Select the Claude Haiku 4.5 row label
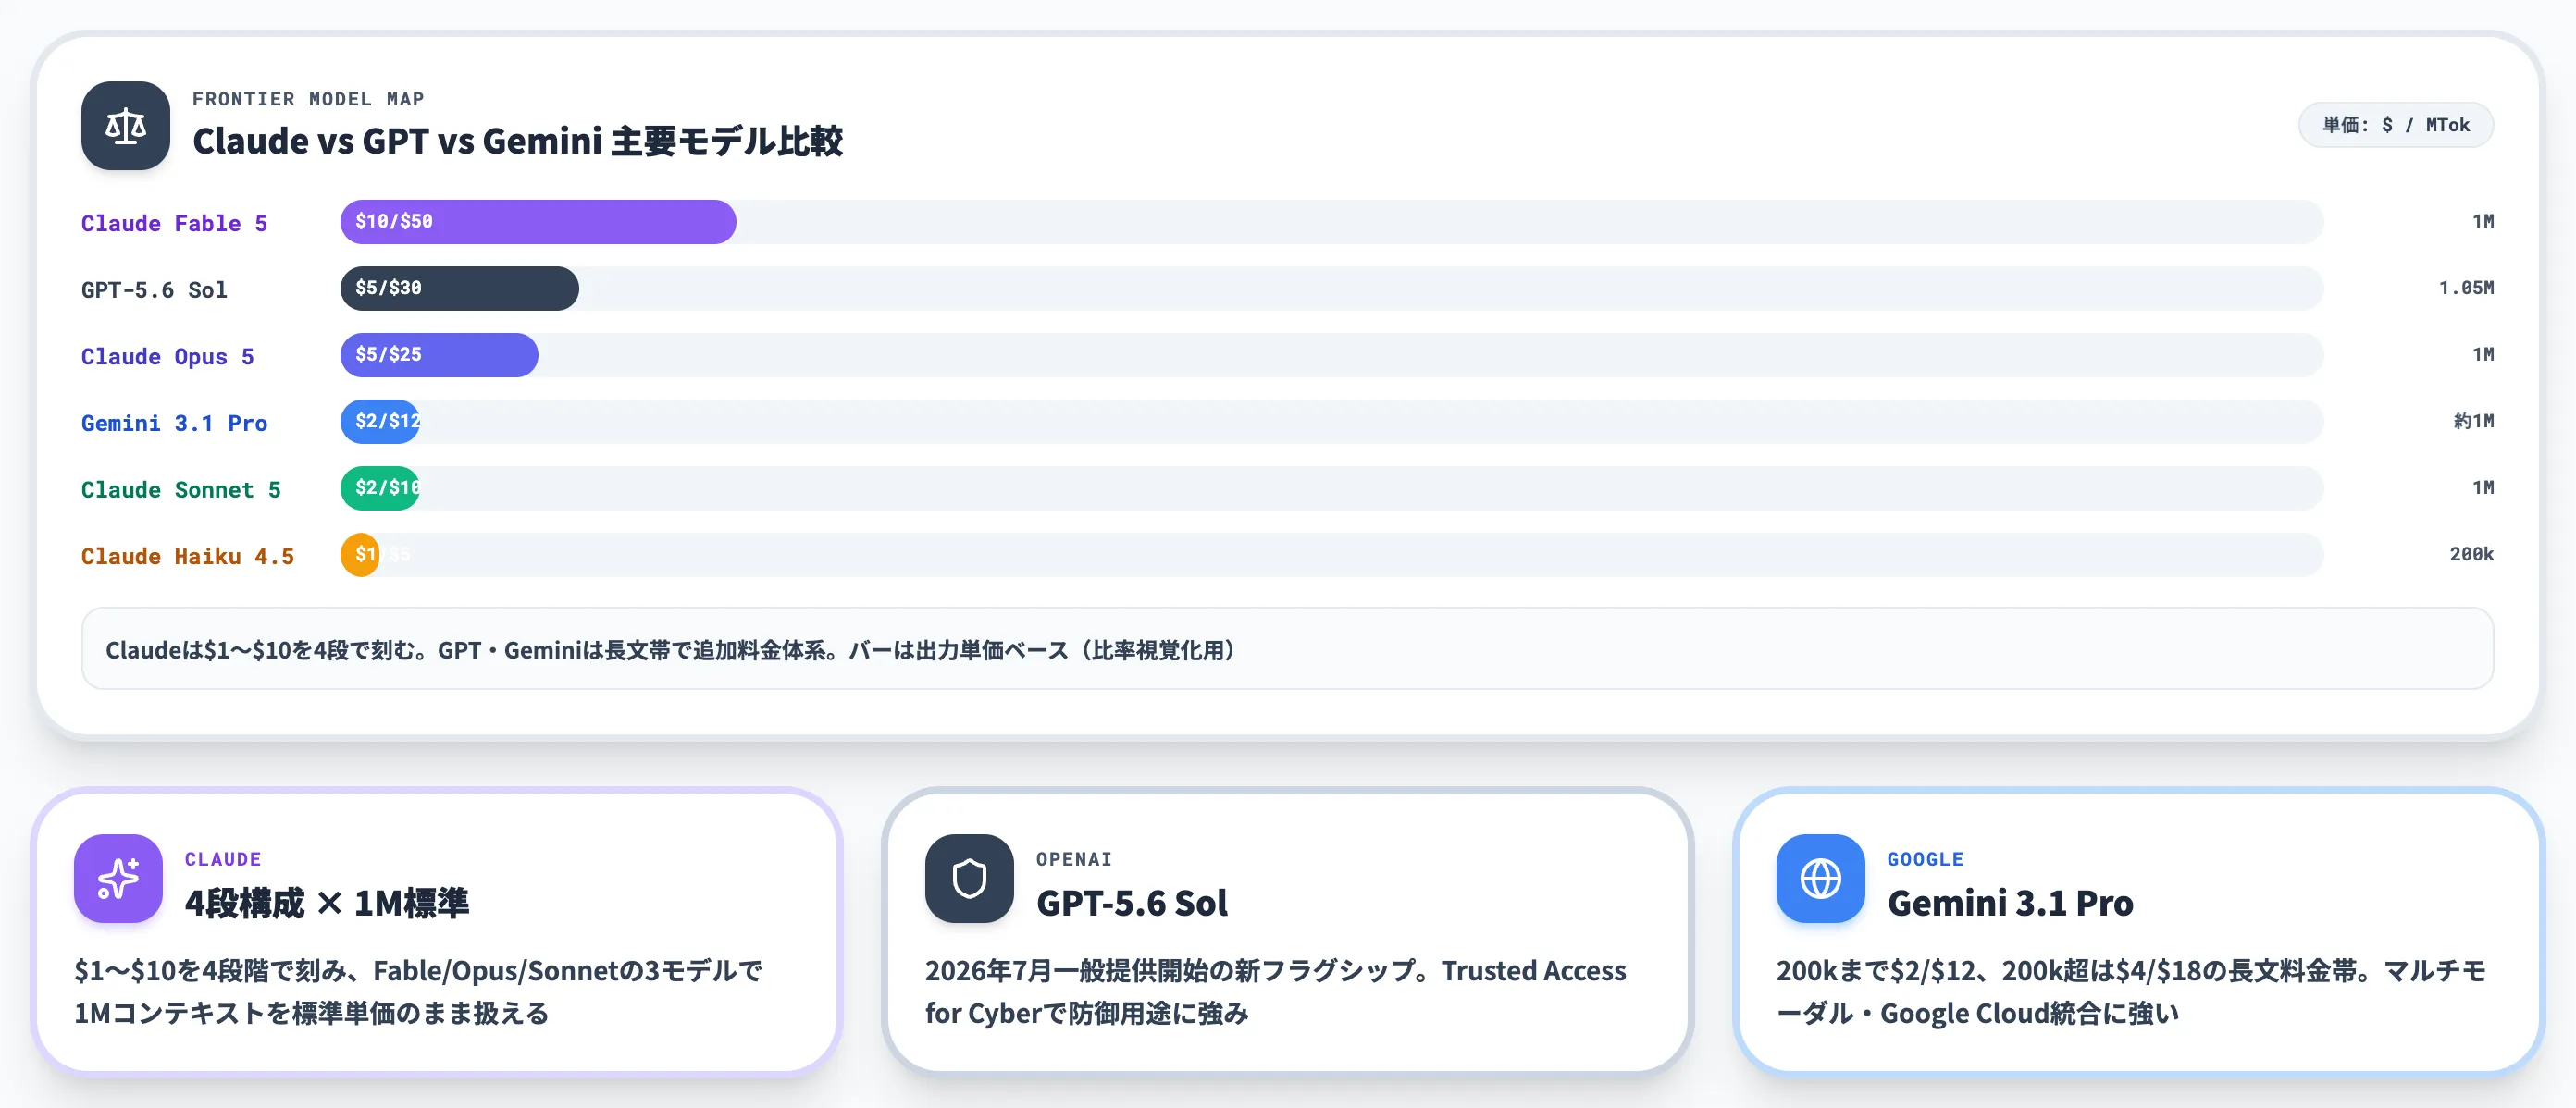 click(188, 556)
